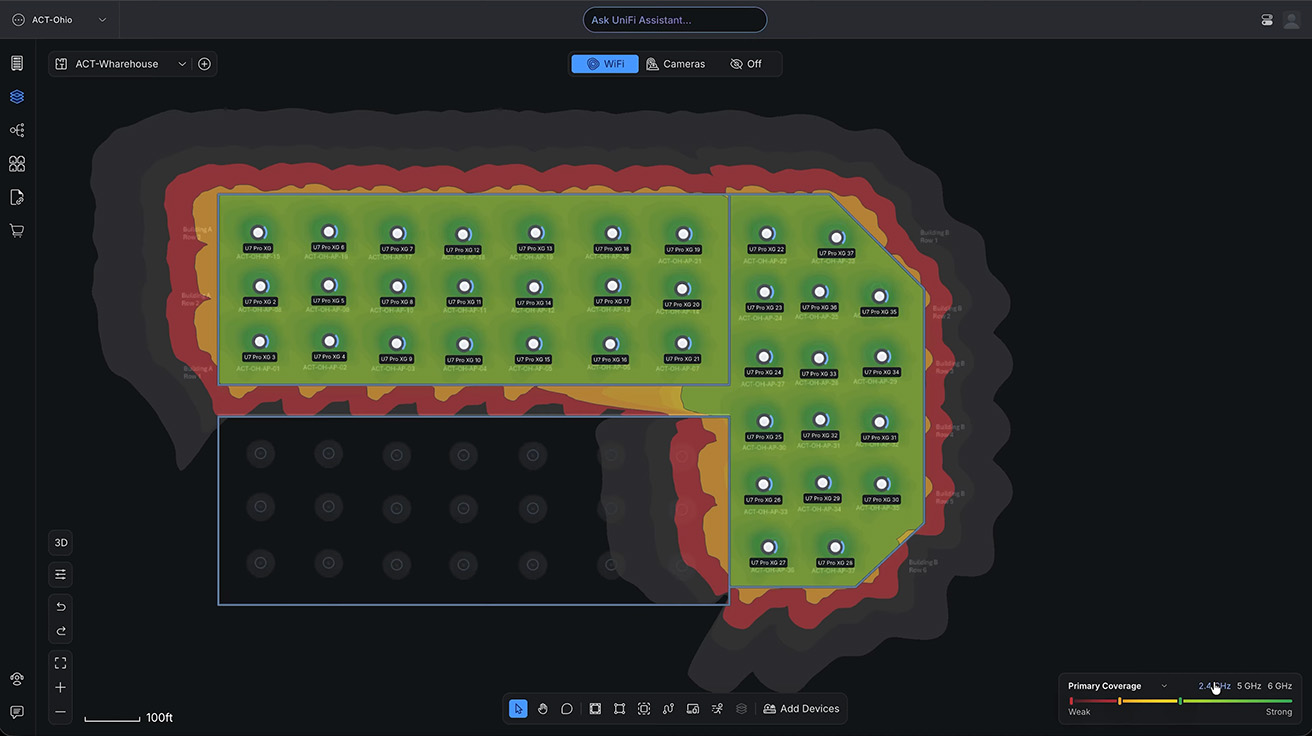The height and width of the screenshot is (736, 1312).
Task: Select the comment bubble tool
Action: [566, 709]
